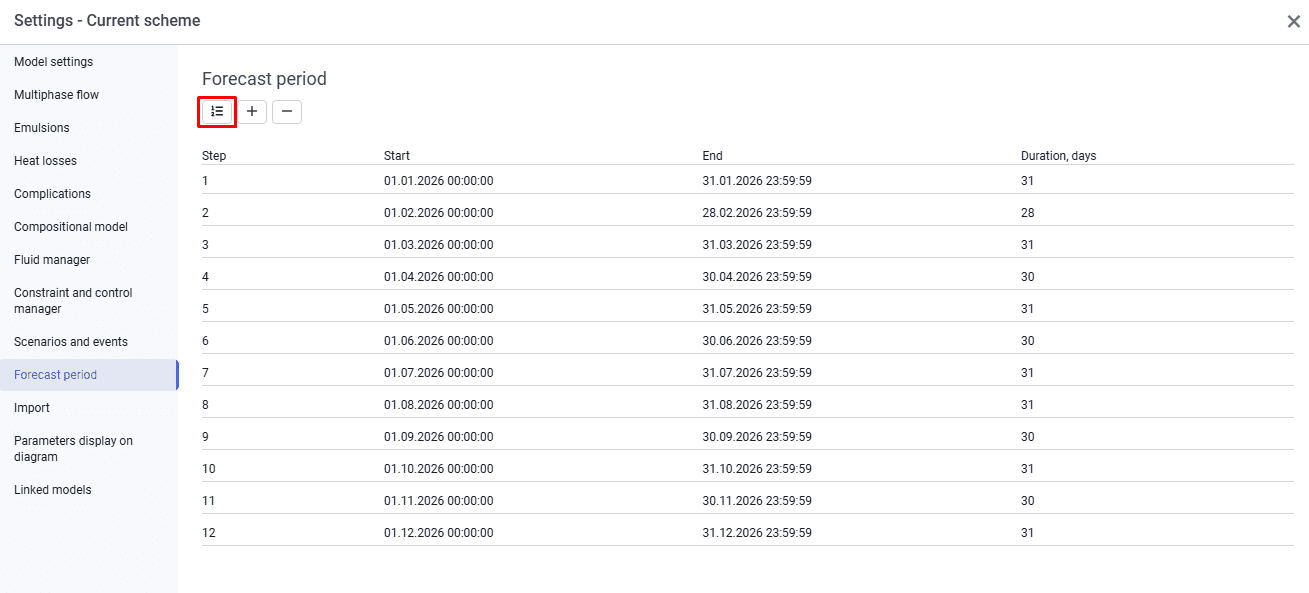Click start date 01.01.2026 00:00:00
The width and height of the screenshot is (1309, 593).
tap(438, 181)
